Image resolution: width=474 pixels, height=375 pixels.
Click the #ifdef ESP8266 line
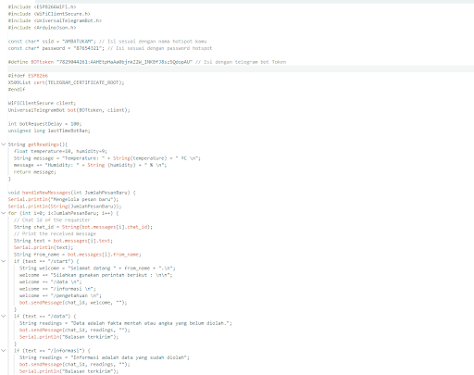click(28, 76)
